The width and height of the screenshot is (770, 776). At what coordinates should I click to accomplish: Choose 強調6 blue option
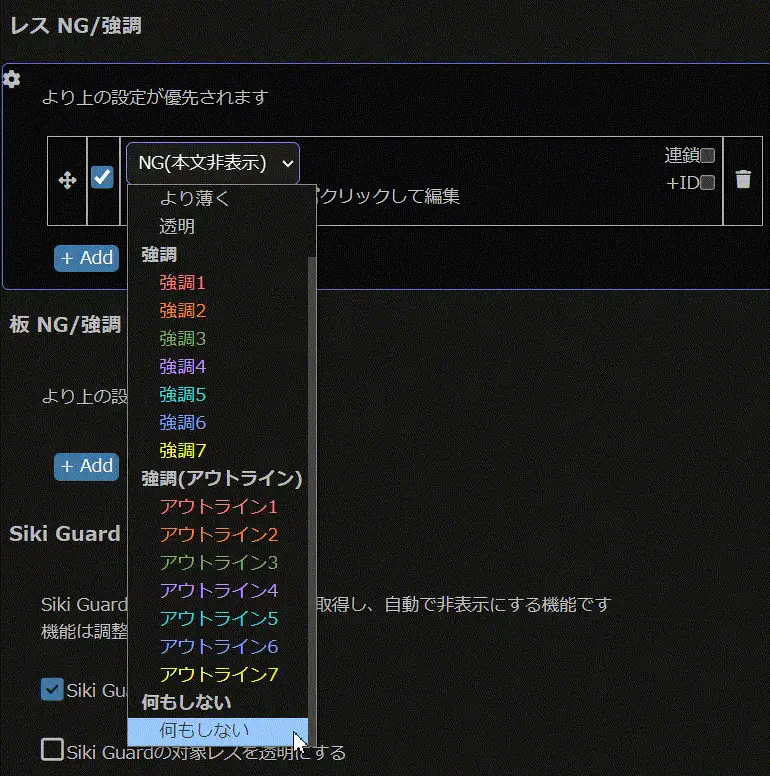[218, 423]
